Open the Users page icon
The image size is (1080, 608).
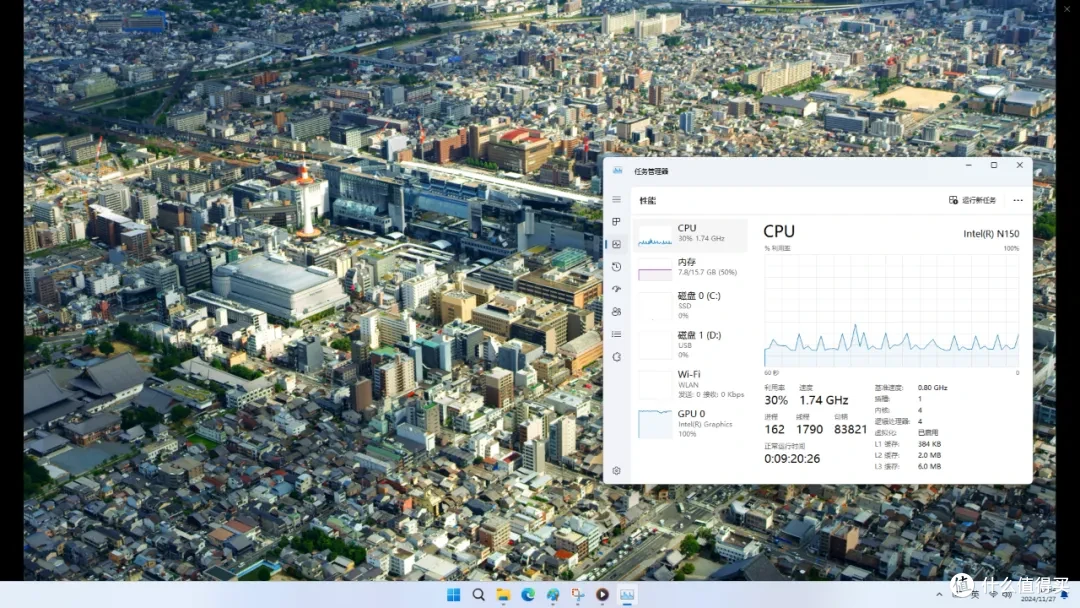click(616, 312)
